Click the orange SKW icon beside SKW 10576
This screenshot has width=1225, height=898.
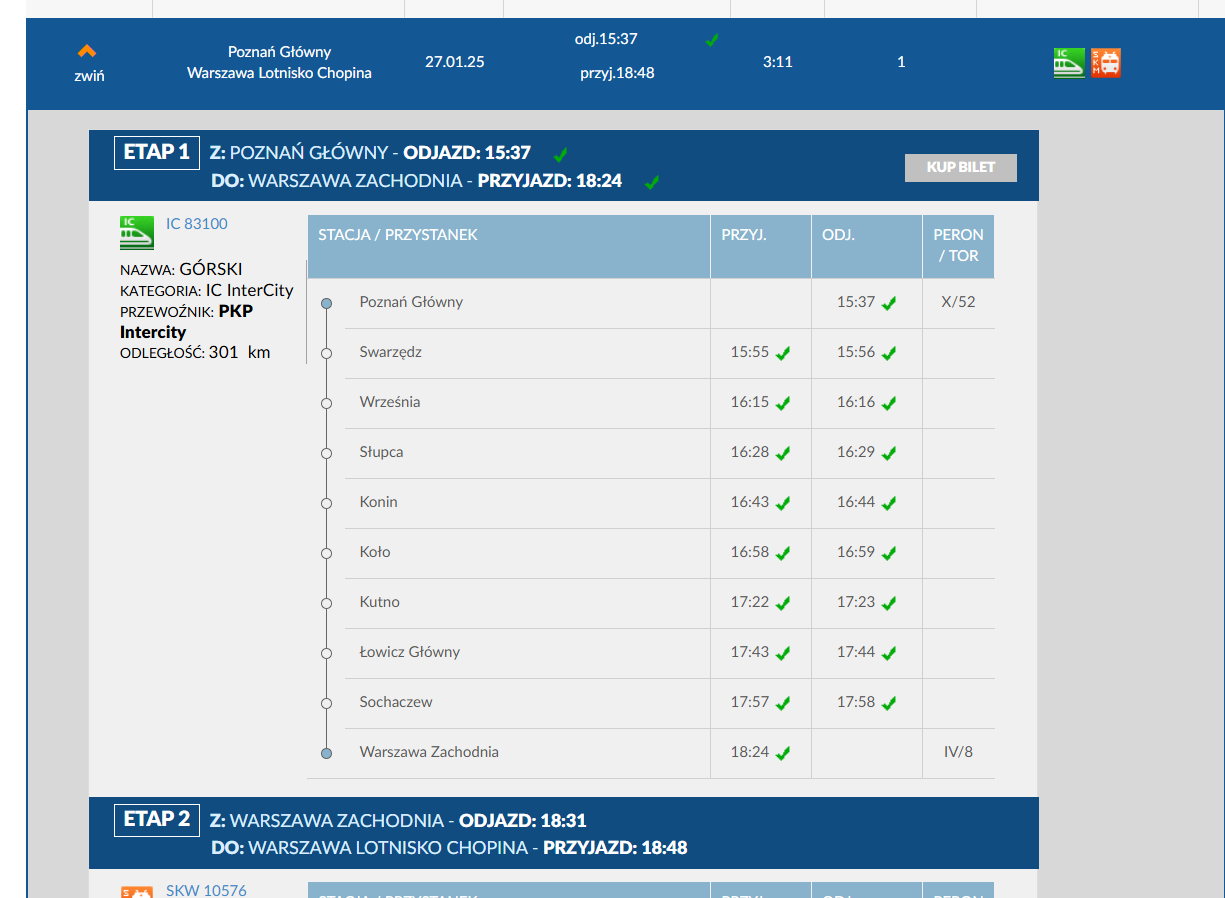(x=137, y=891)
